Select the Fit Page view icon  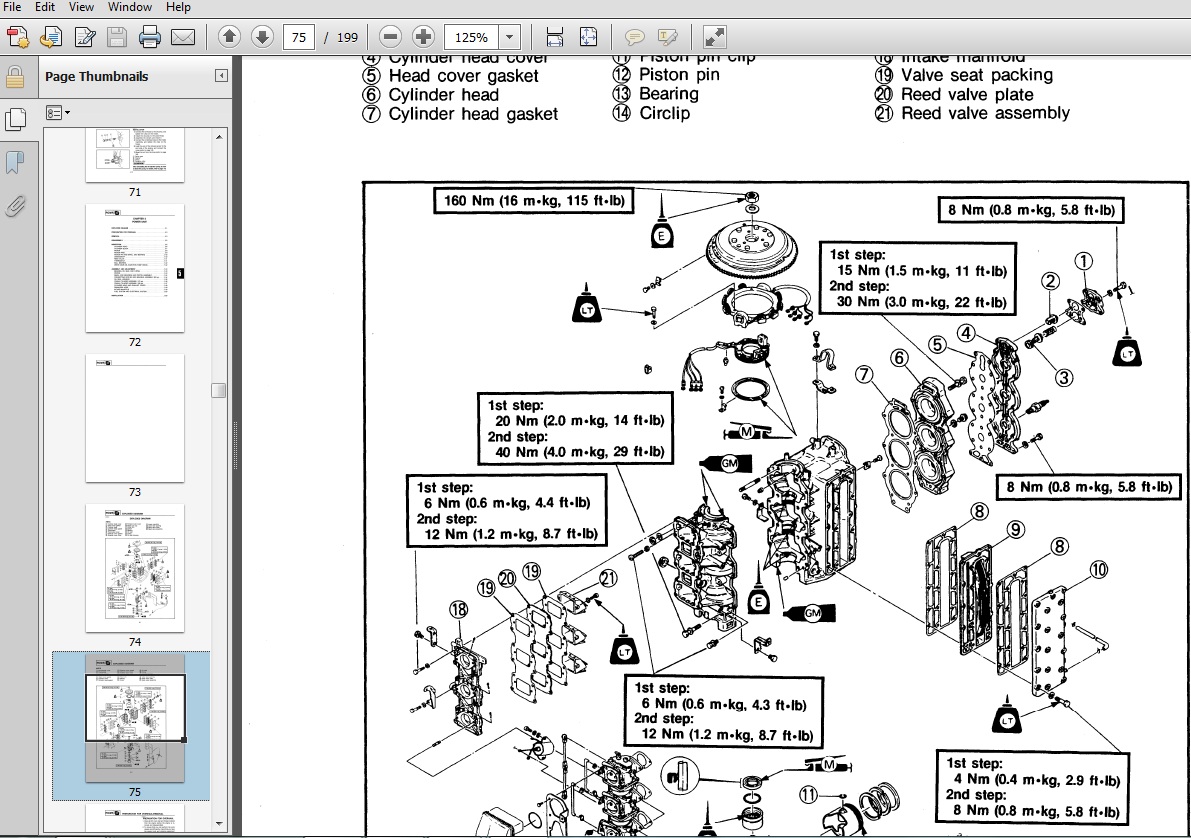pyautogui.click(x=586, y=37)
